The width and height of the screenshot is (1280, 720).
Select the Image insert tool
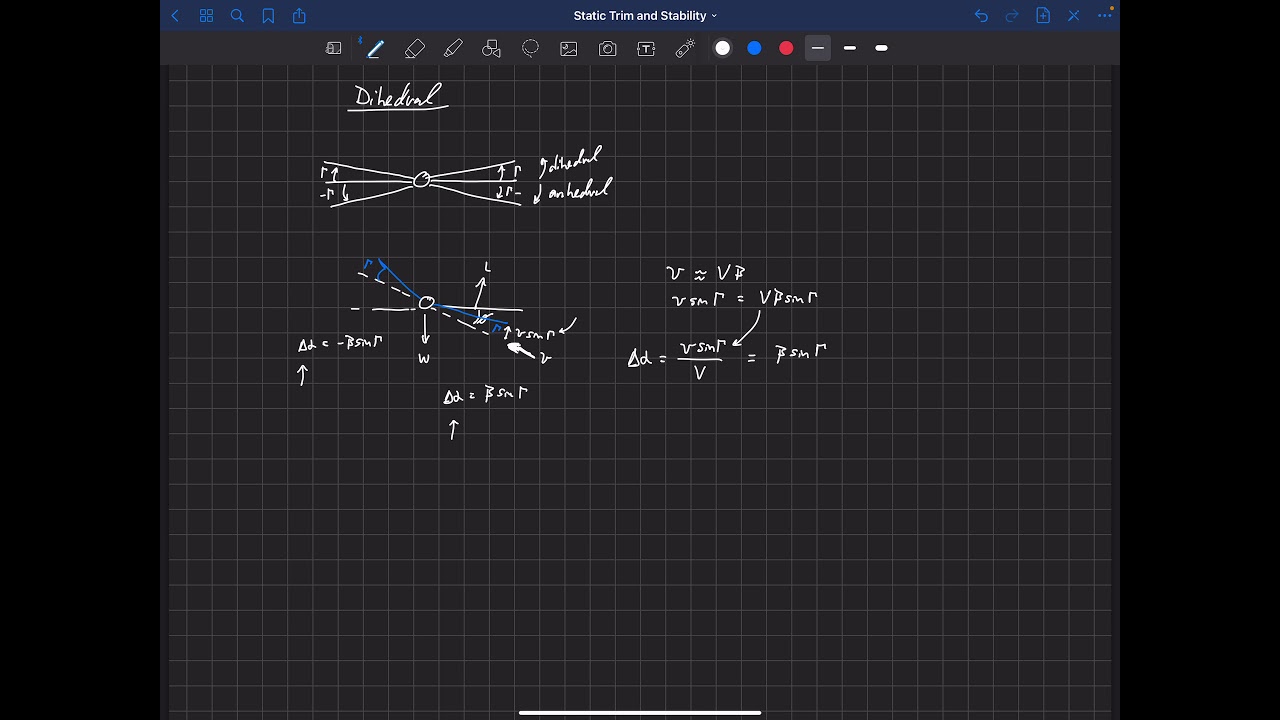569,48
